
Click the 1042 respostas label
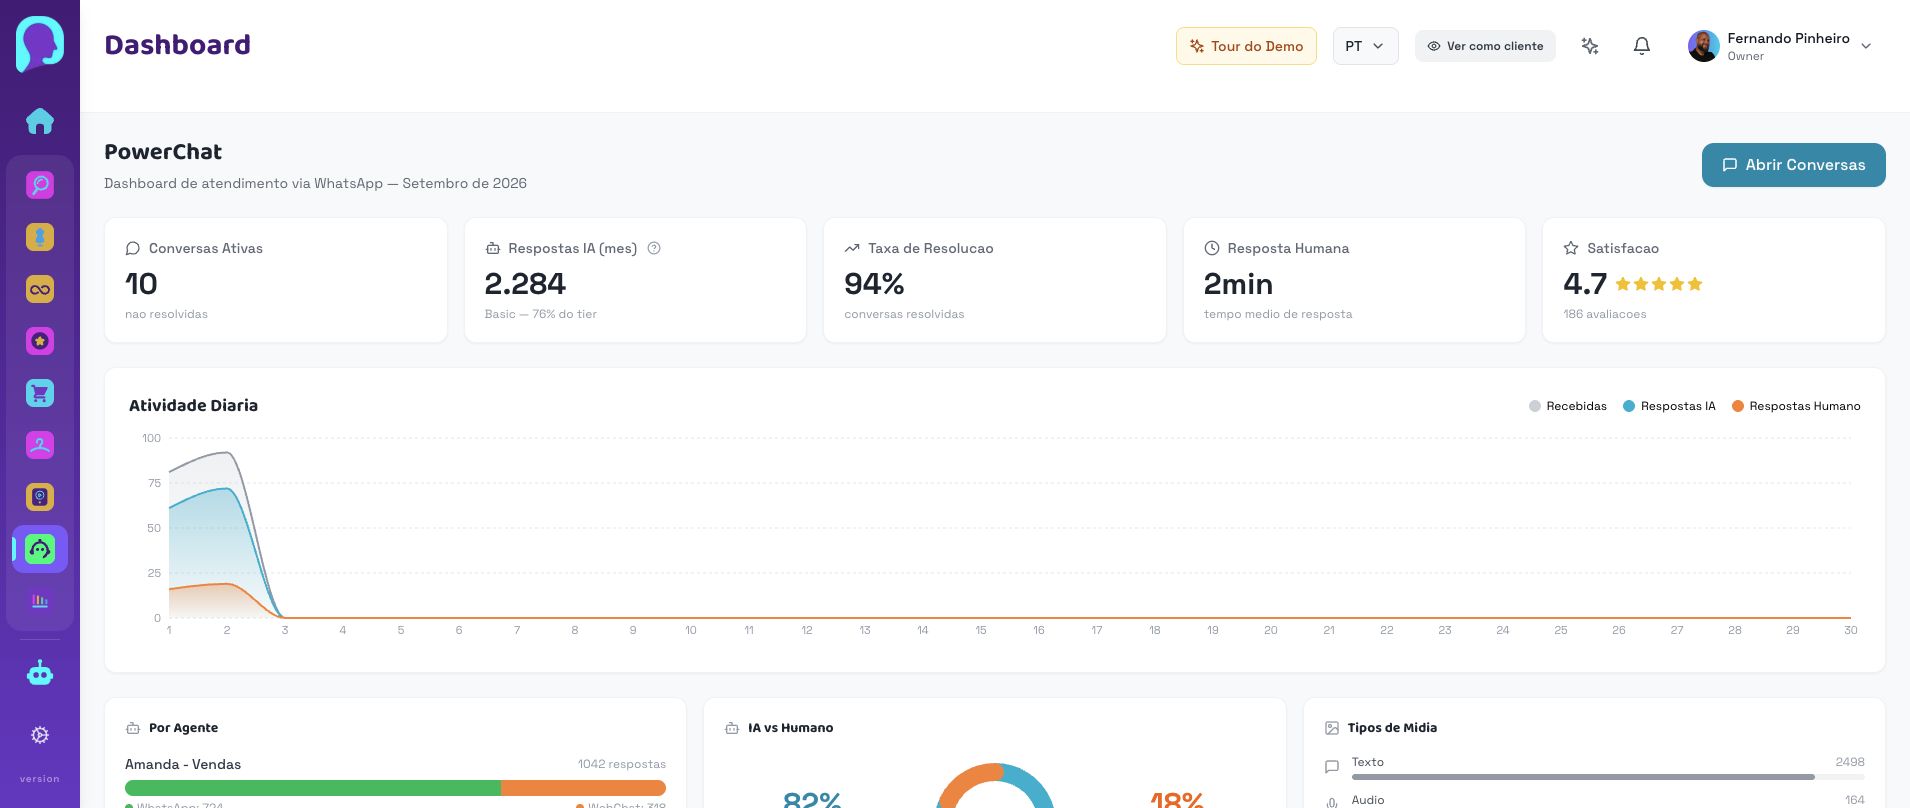click(621, 764)
